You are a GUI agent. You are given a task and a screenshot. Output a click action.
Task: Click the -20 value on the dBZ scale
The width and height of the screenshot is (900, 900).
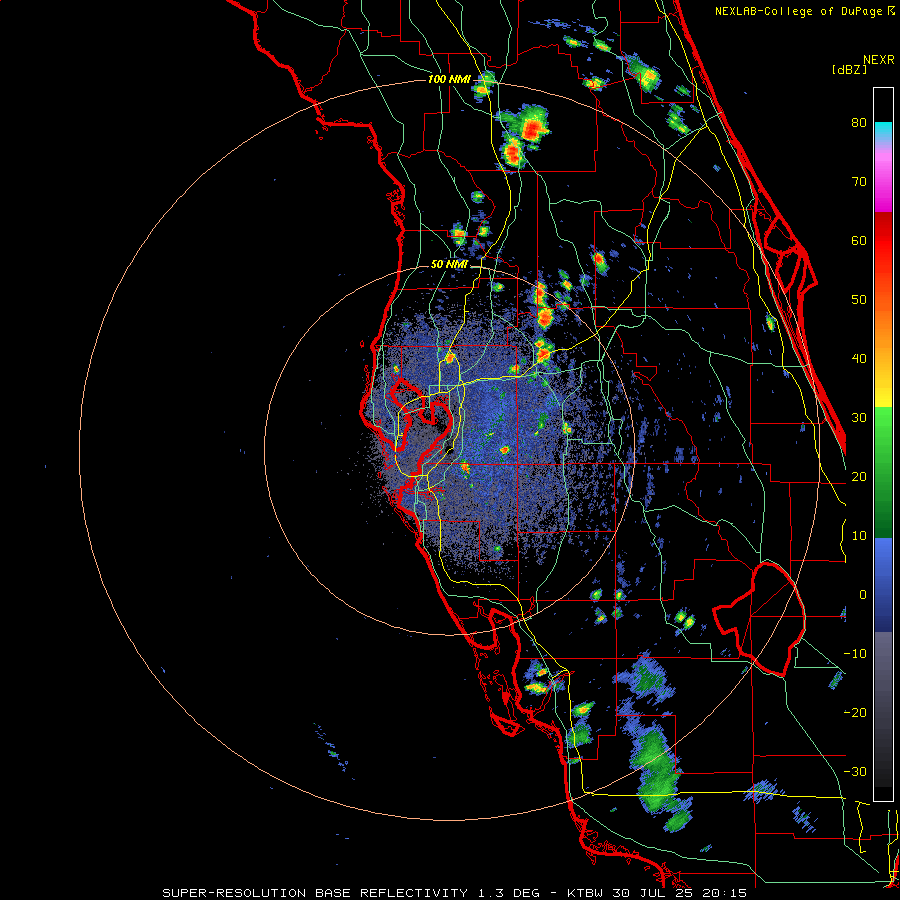855,712
